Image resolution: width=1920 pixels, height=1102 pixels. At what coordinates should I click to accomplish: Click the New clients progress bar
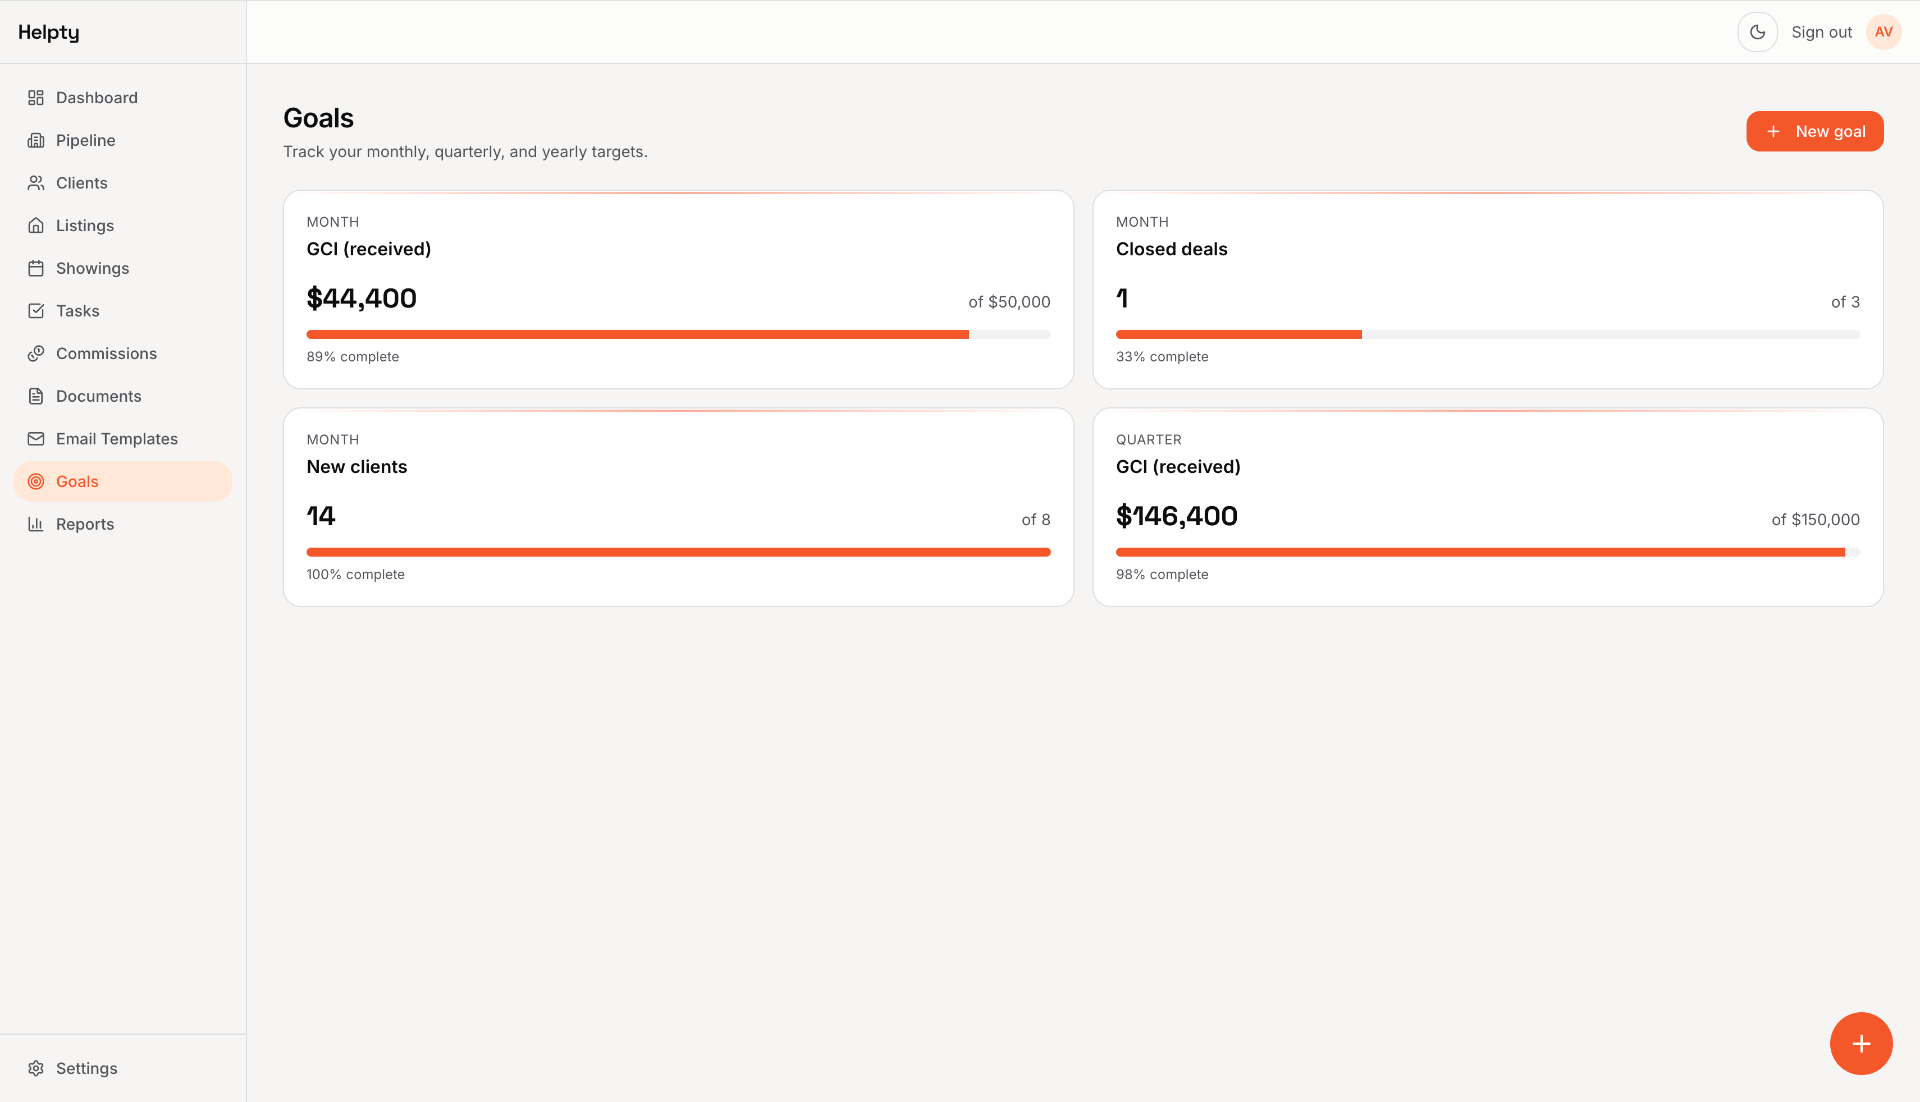click(x=678, y=552)
